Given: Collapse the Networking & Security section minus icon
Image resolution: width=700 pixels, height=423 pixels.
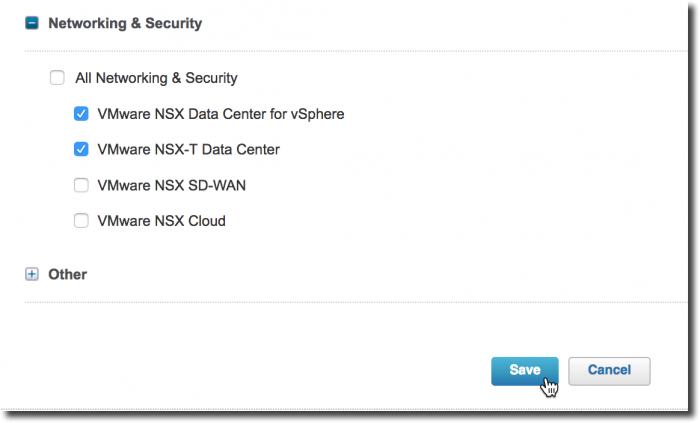Looking at the screenshot, I should coord(32,23).
